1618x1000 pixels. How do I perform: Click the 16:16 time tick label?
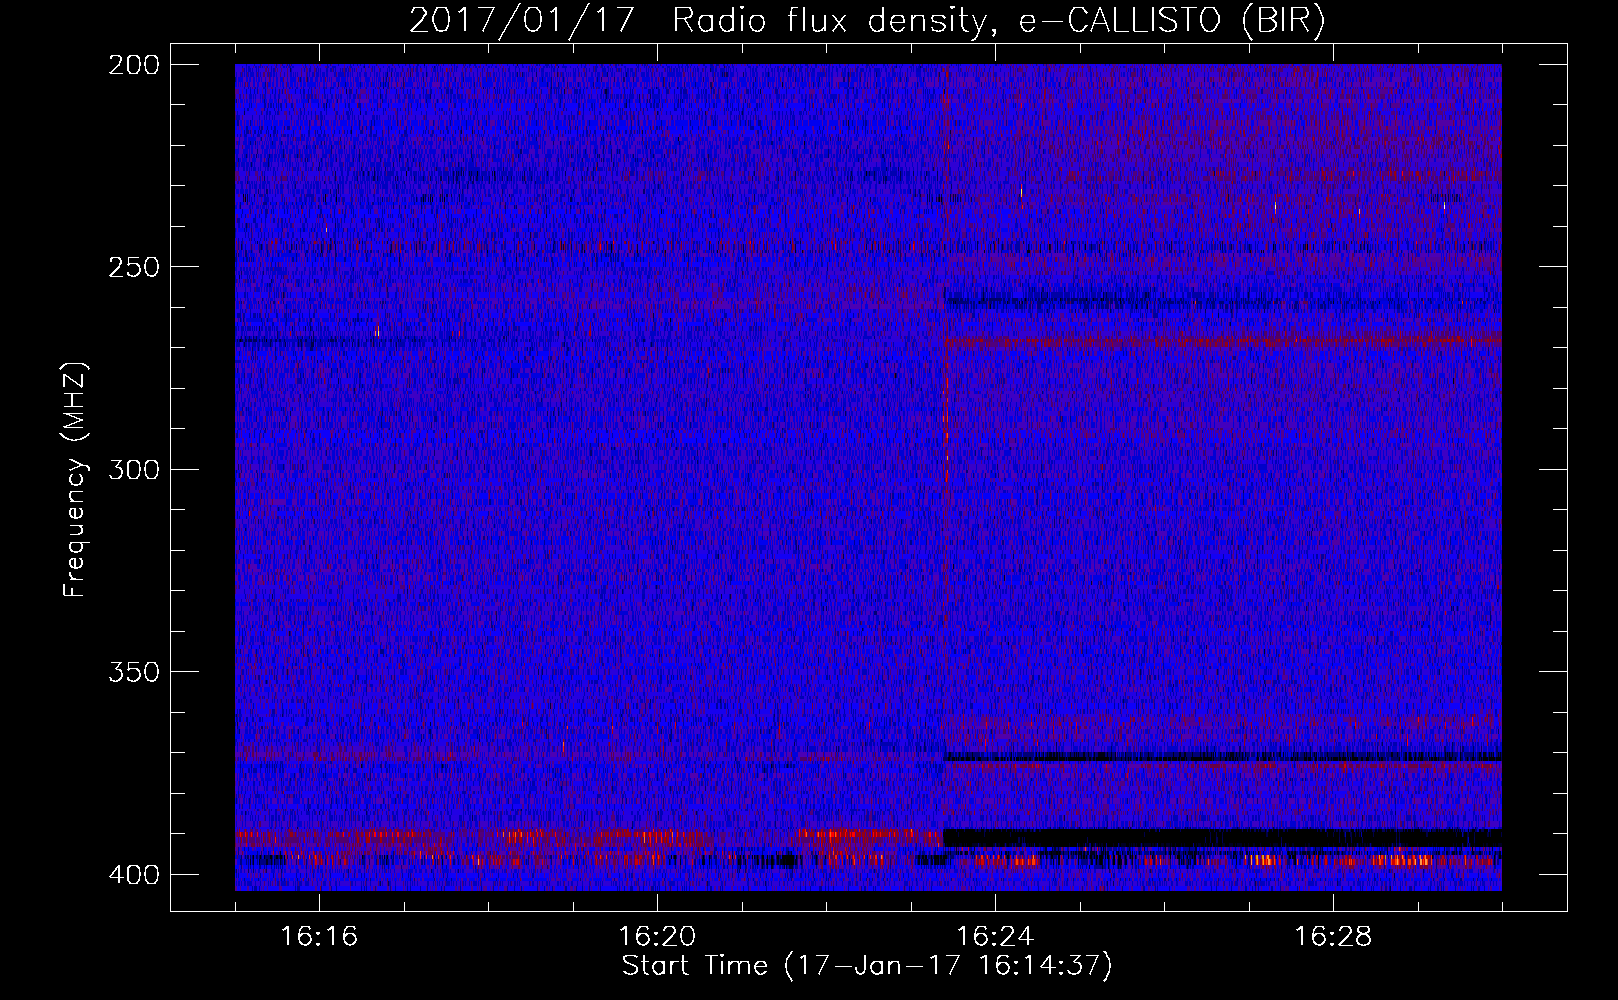[319, 936]
